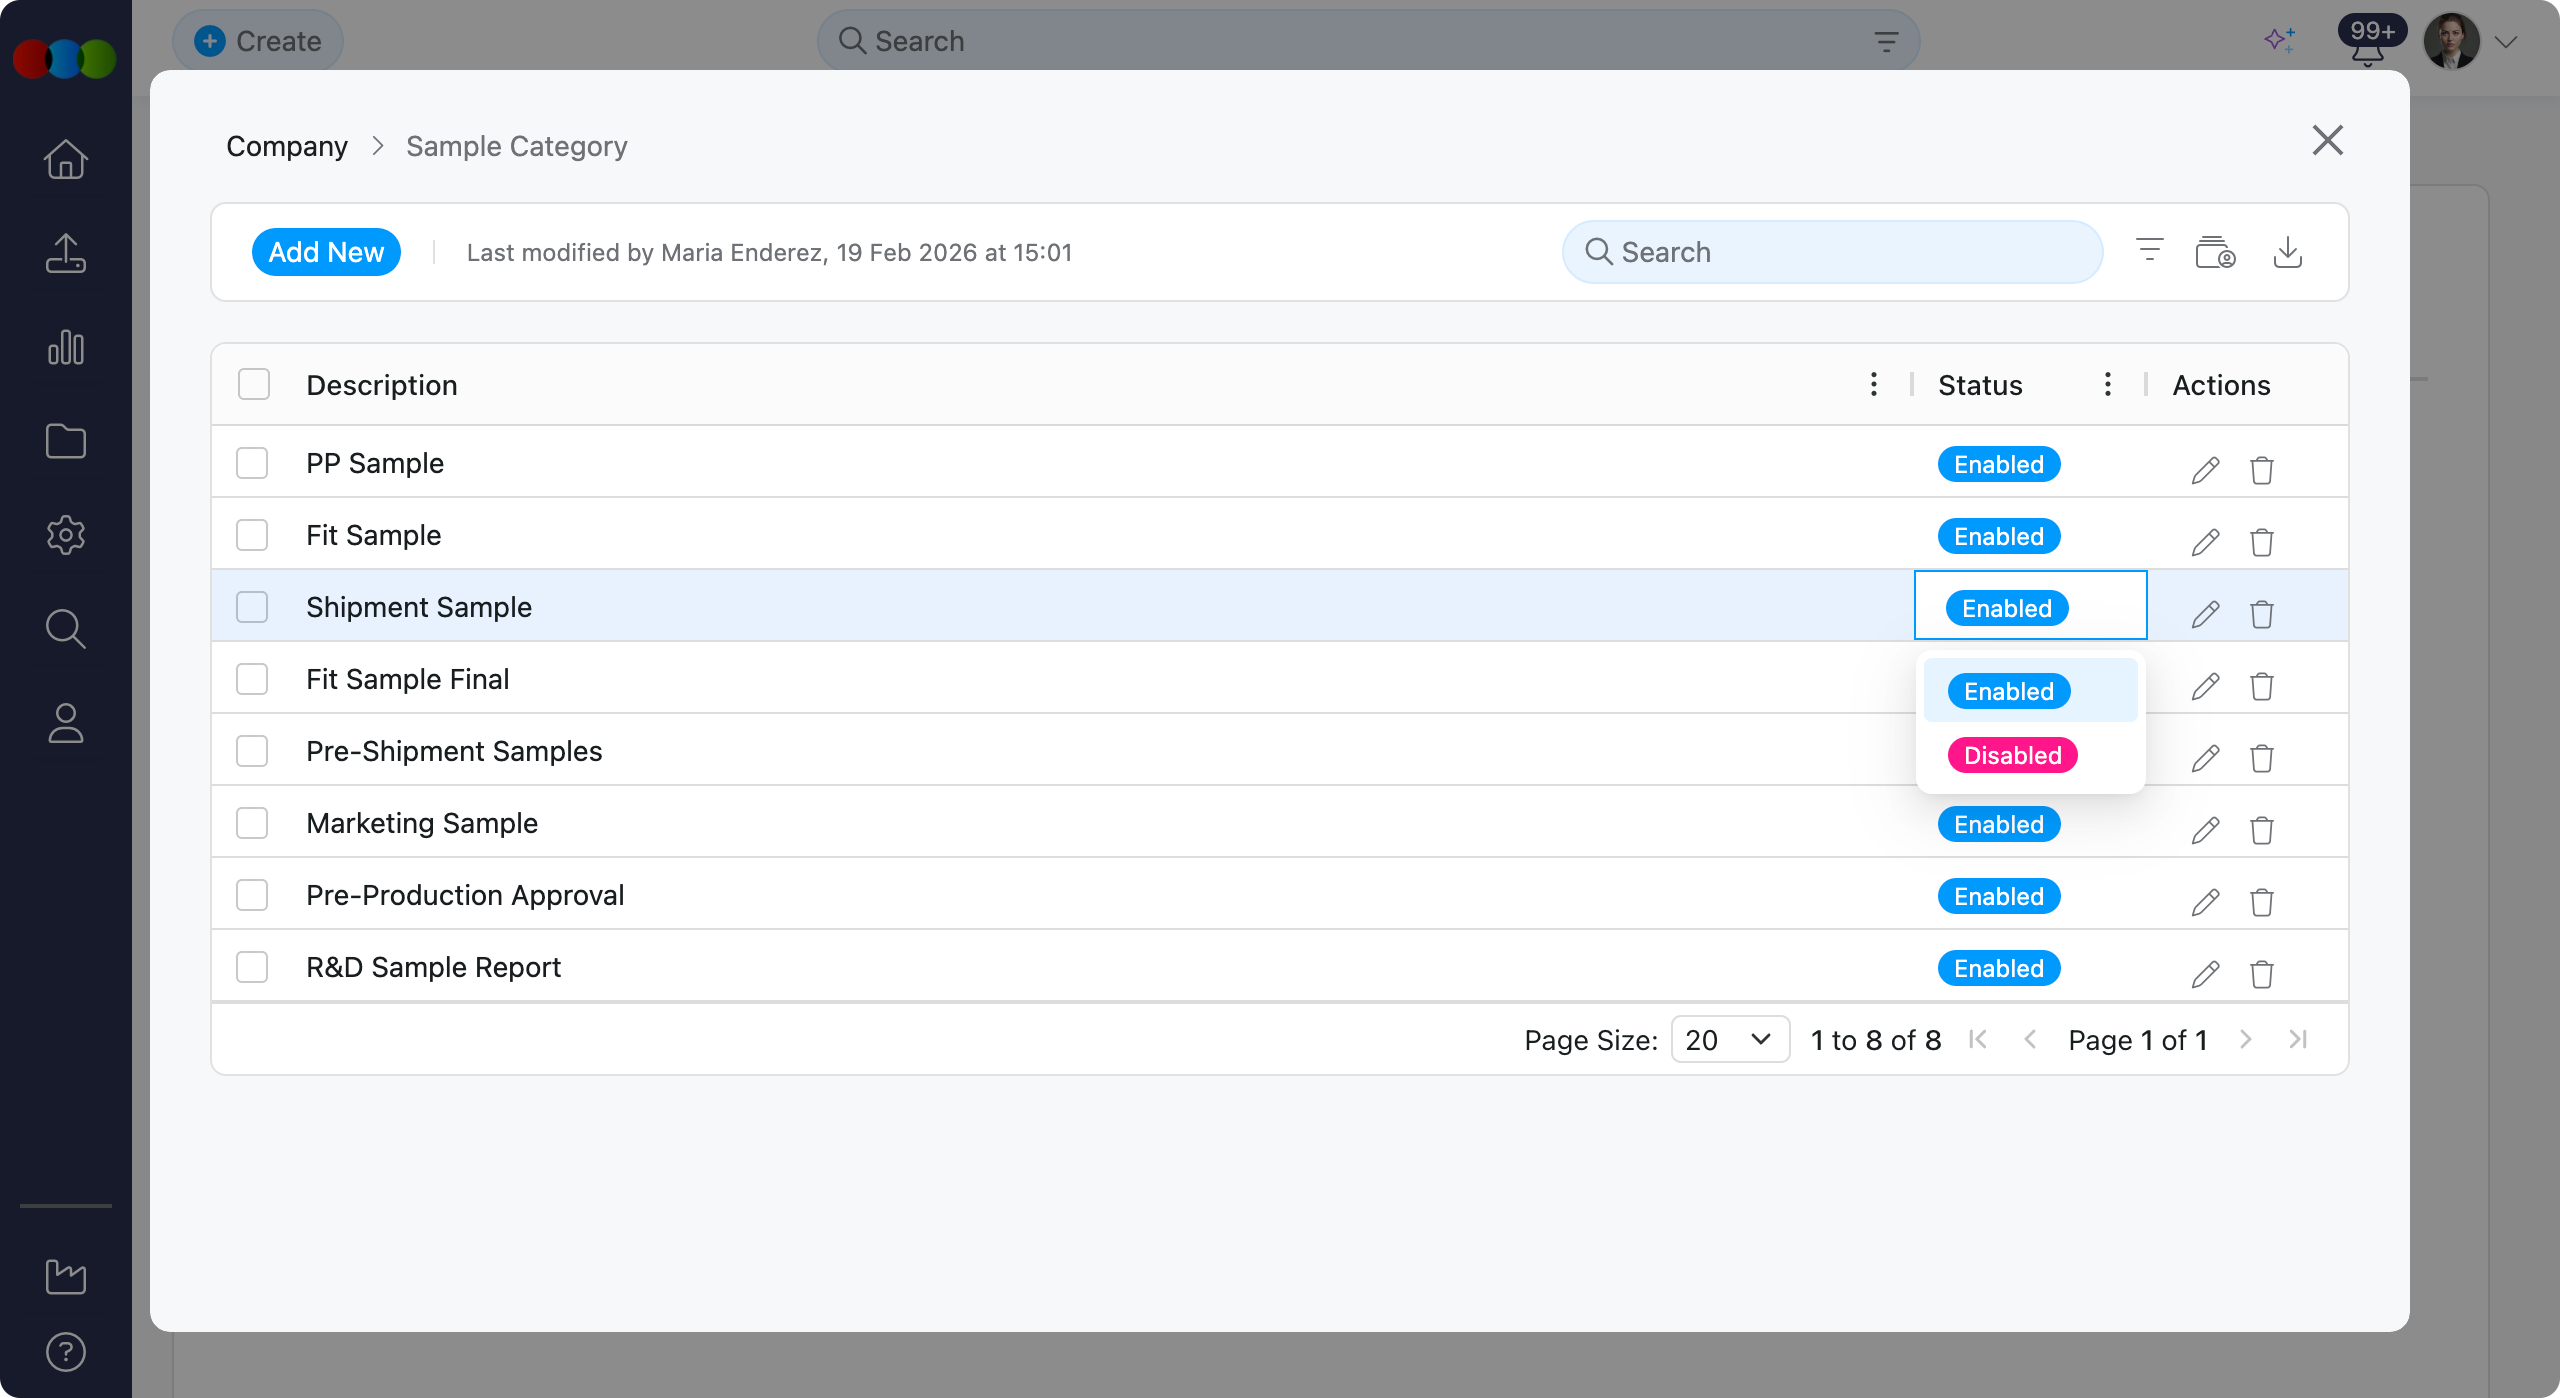Select the Pre-Shipment Samples checkbox
The width and height of the screenshot is (2560, 1398).
pos(252,751)
